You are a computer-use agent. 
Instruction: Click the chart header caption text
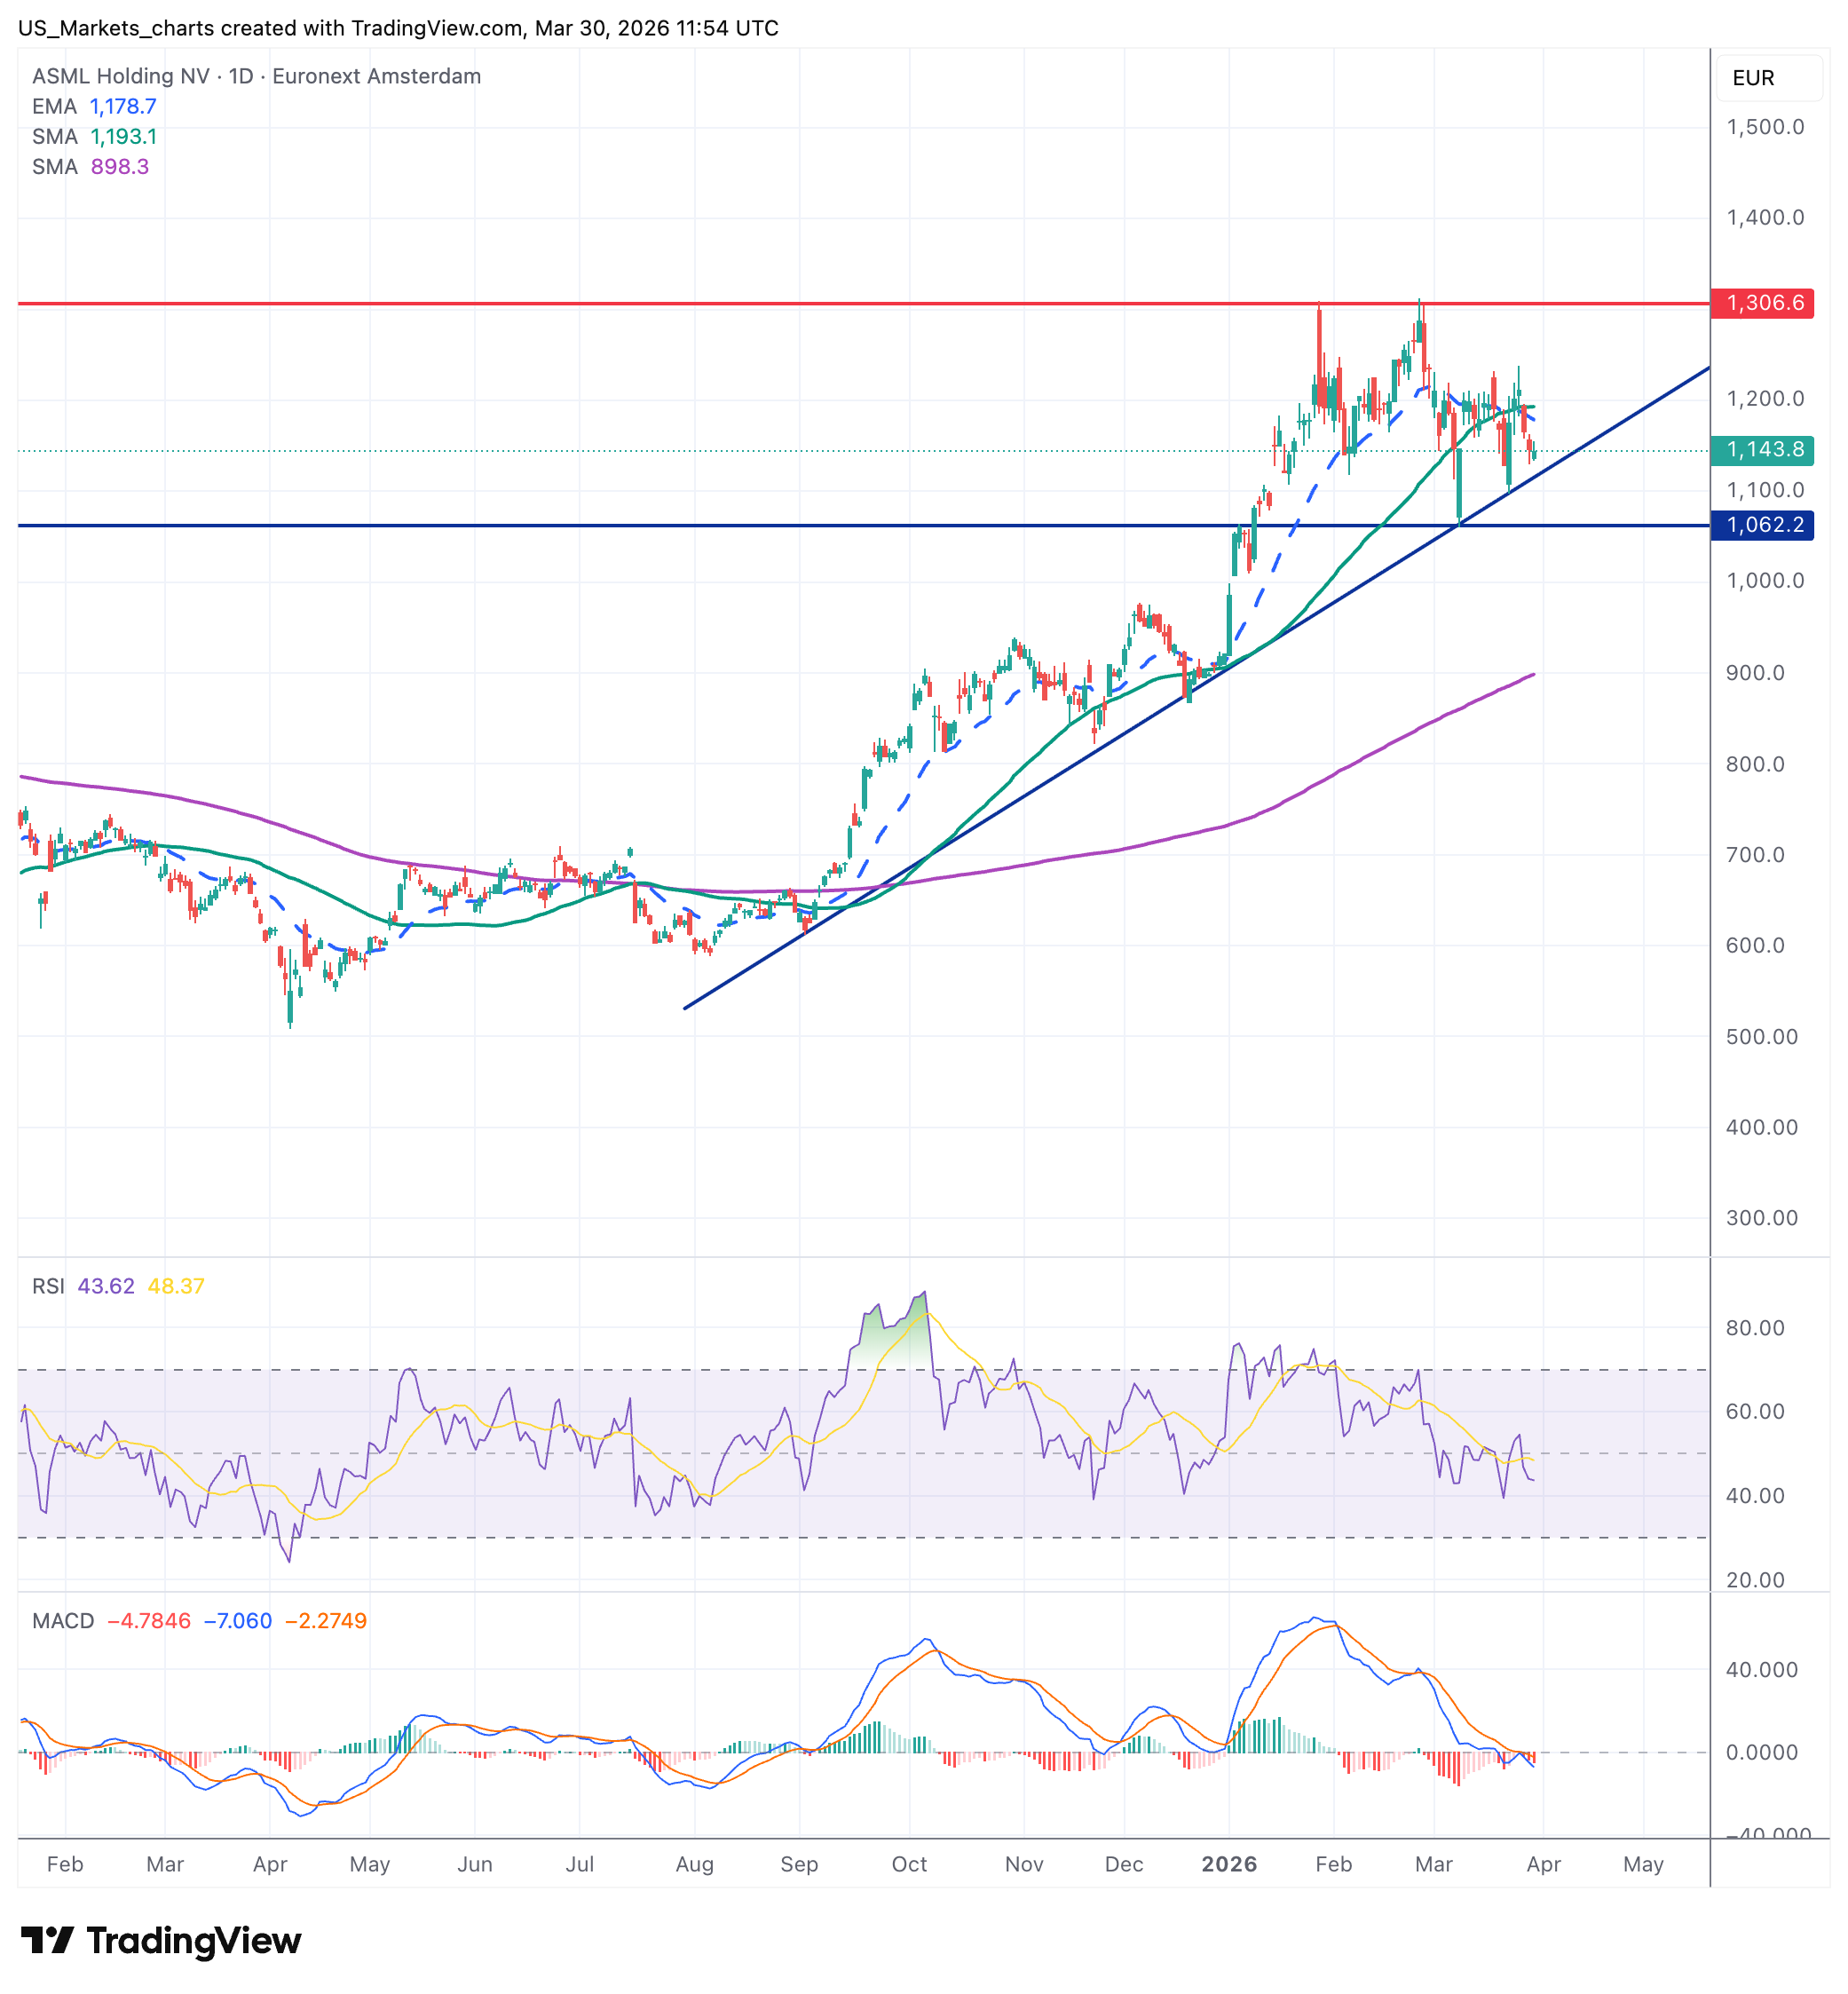(398, 28)
